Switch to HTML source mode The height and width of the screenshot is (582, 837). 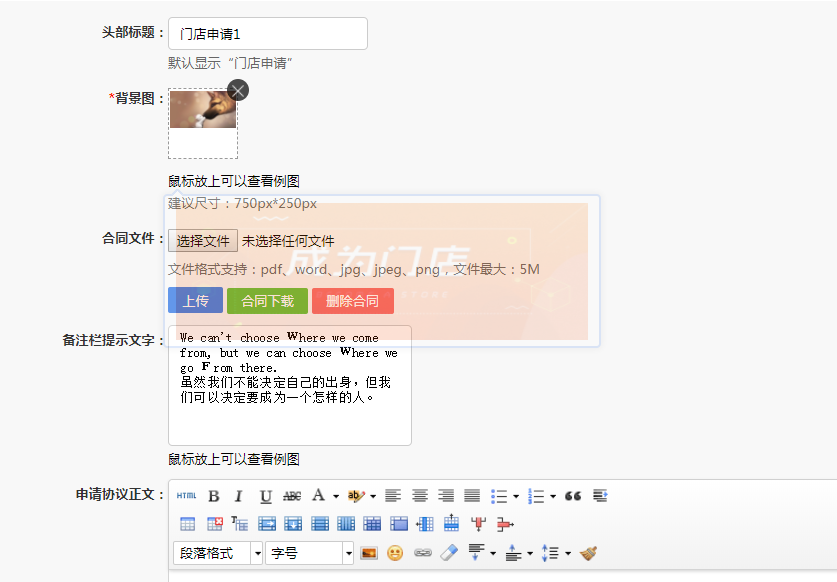[x=186, y=496]
